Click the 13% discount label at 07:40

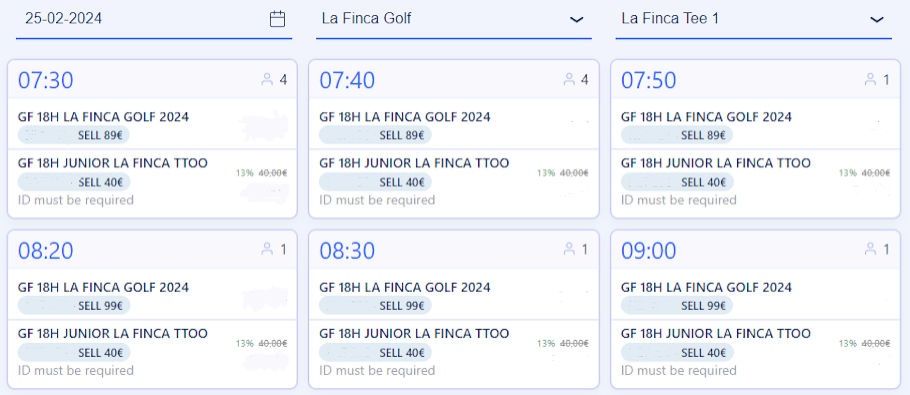pos(546,173)
